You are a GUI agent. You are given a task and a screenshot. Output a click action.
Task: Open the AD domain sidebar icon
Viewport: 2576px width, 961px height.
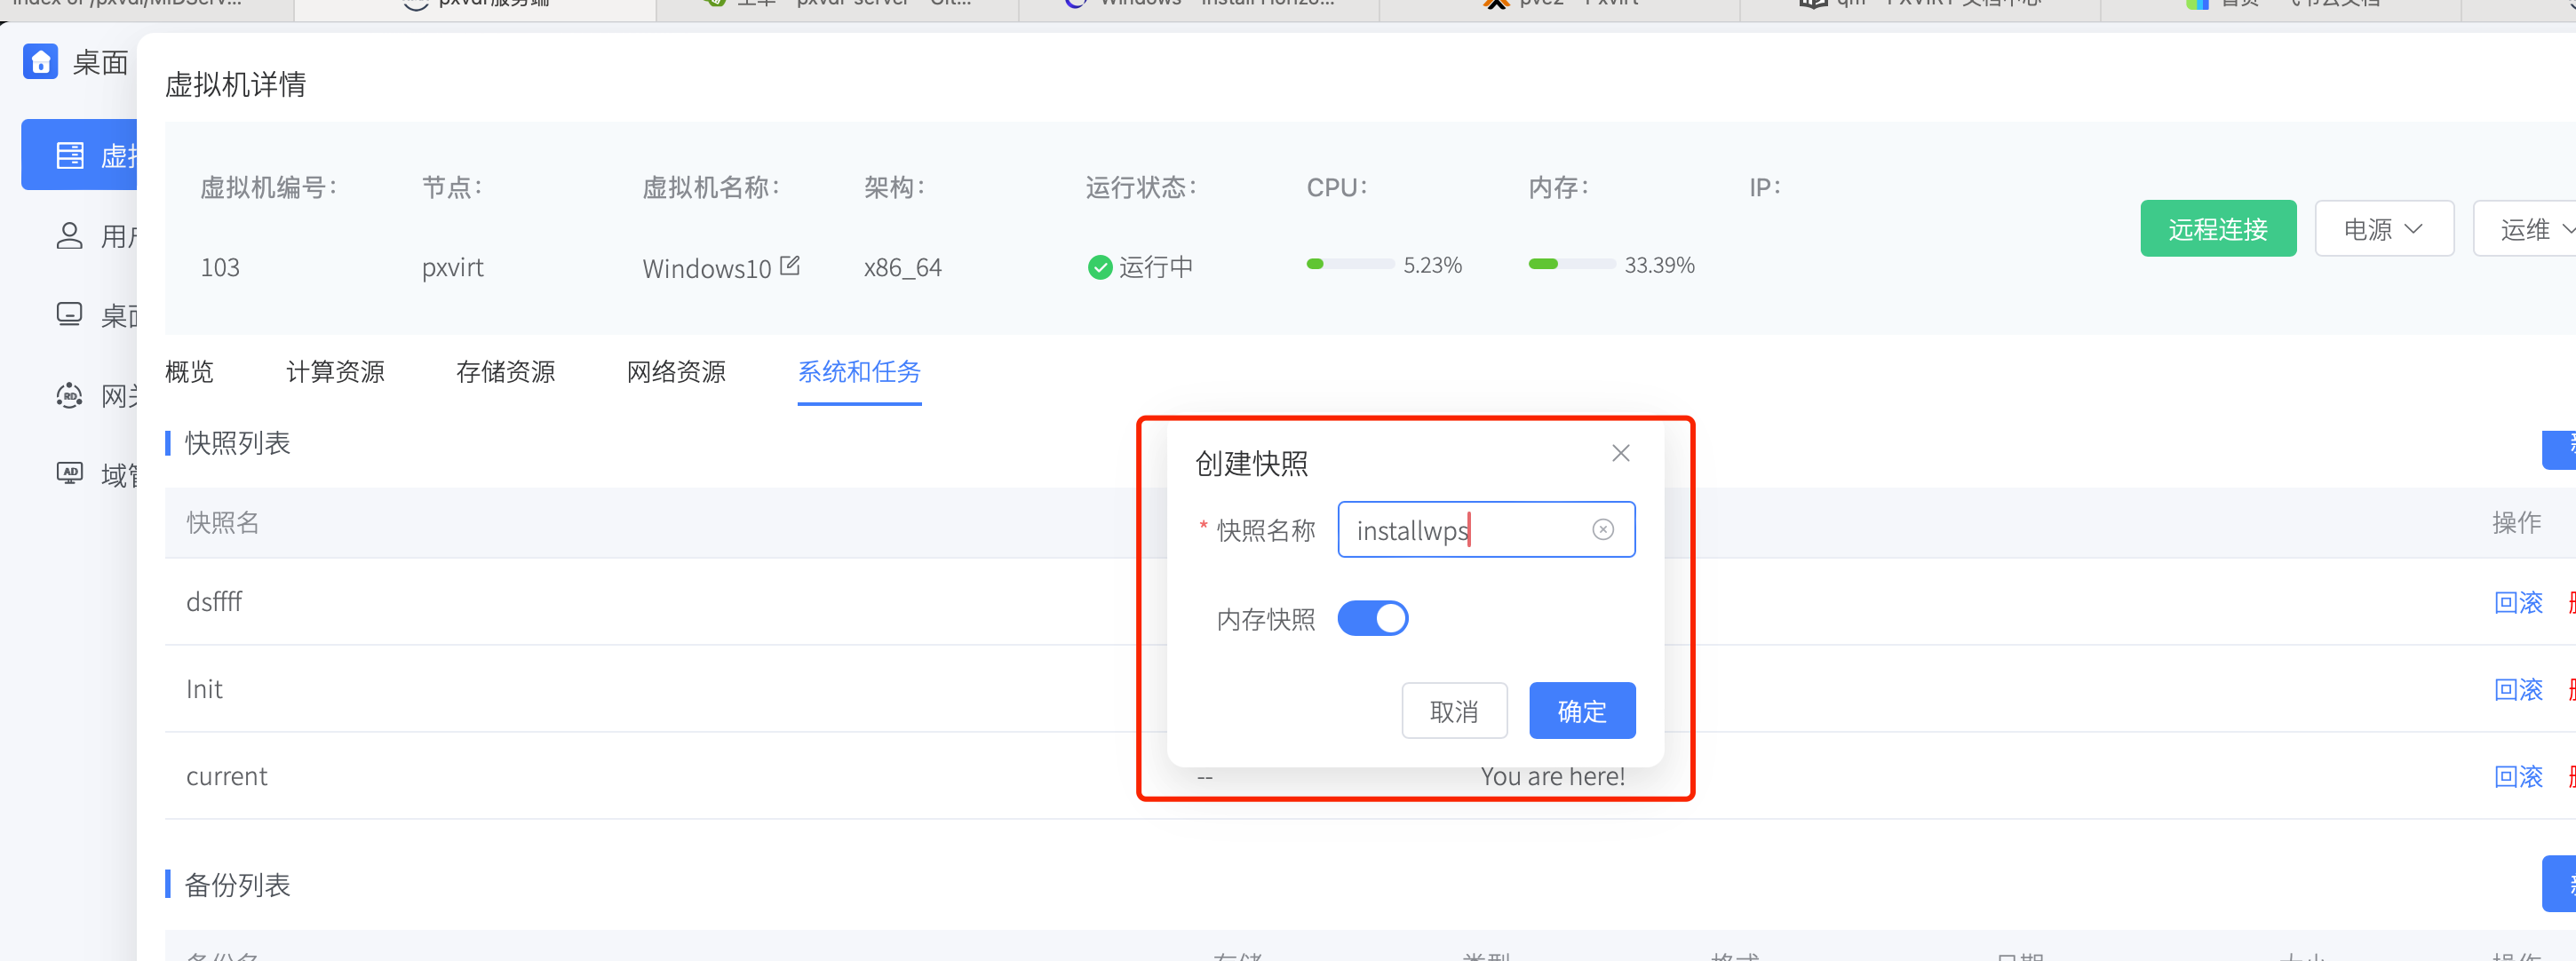pos(69,473)
